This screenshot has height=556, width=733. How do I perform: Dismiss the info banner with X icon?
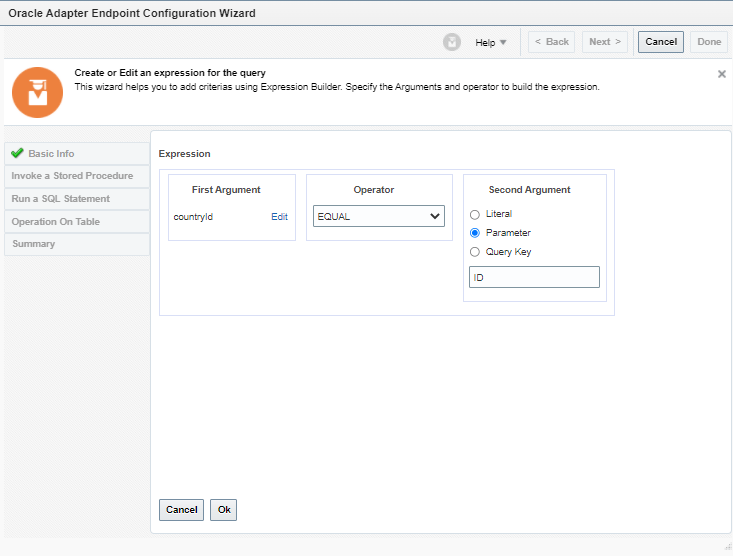[722, 74]
